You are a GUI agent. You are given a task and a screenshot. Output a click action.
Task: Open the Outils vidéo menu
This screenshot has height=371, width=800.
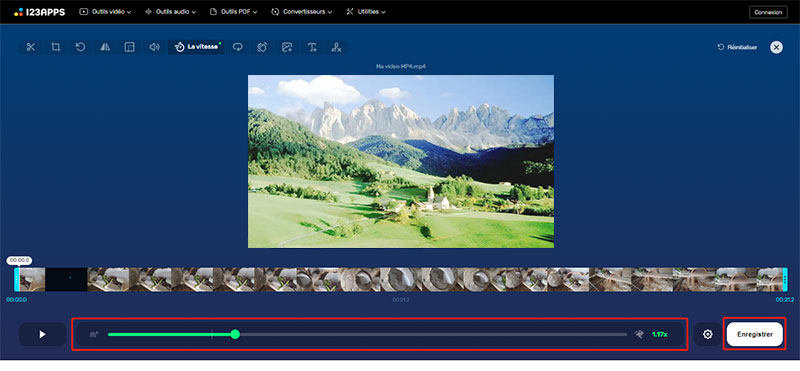pyautogui.click(x=105, y=12)
